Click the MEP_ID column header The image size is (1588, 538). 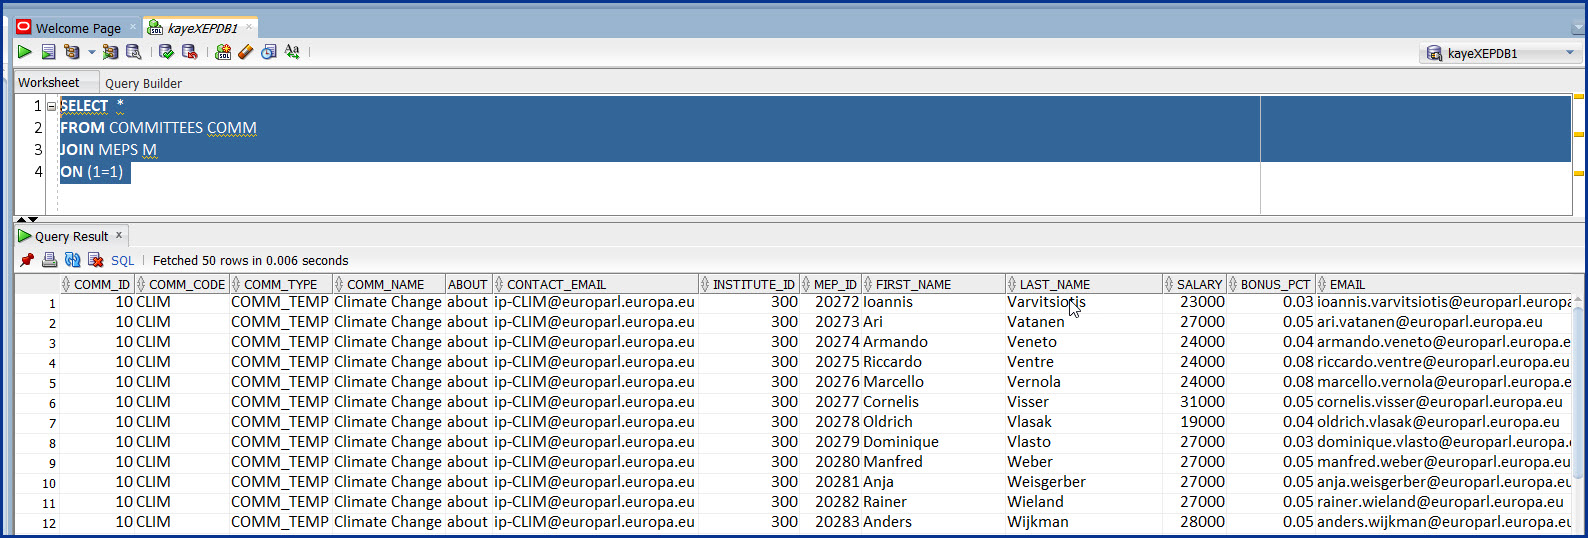pos(830,284)
